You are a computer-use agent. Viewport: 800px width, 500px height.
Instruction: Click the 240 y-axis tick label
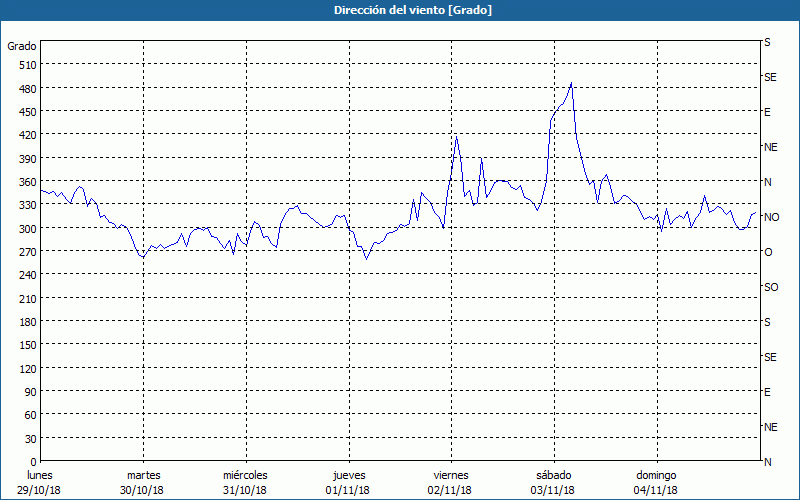pyautogui.click(x=28, y=275)
